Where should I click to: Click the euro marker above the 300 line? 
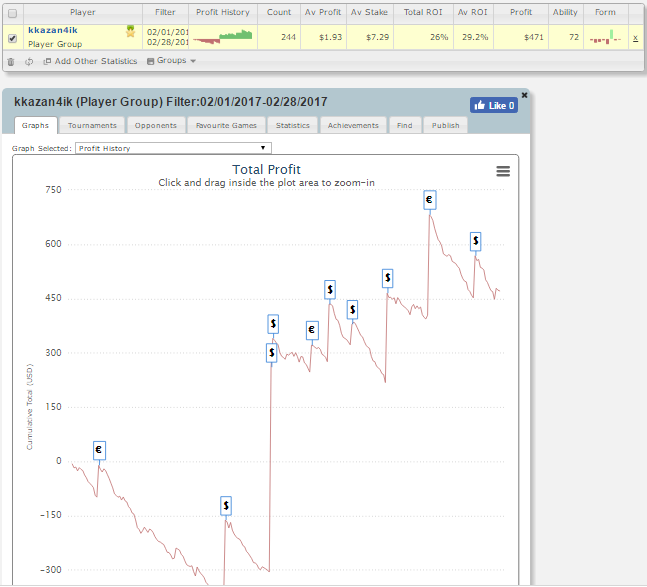[312, 330]
